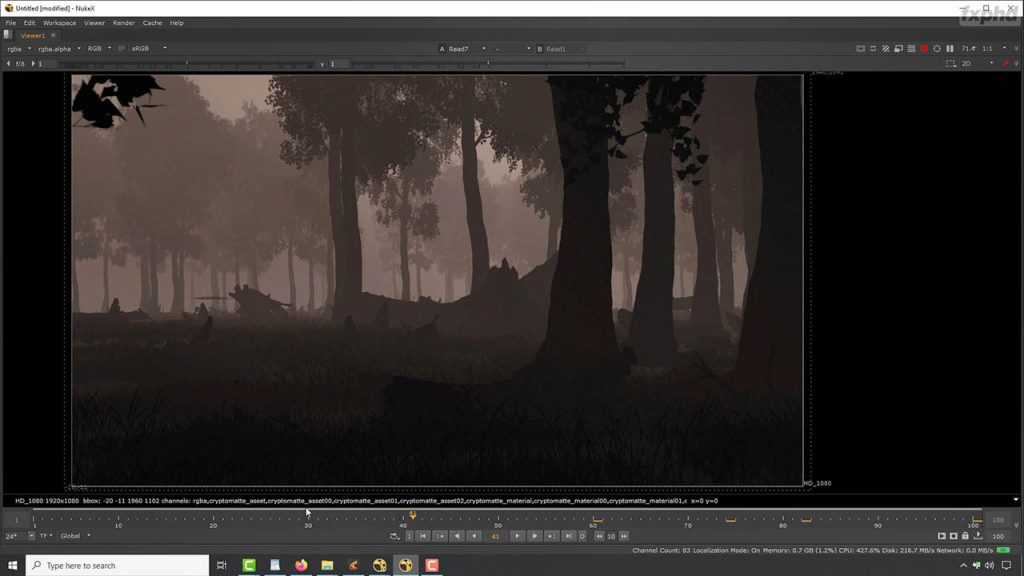Jump to previous keyframe button

click(x=440, y=536)
